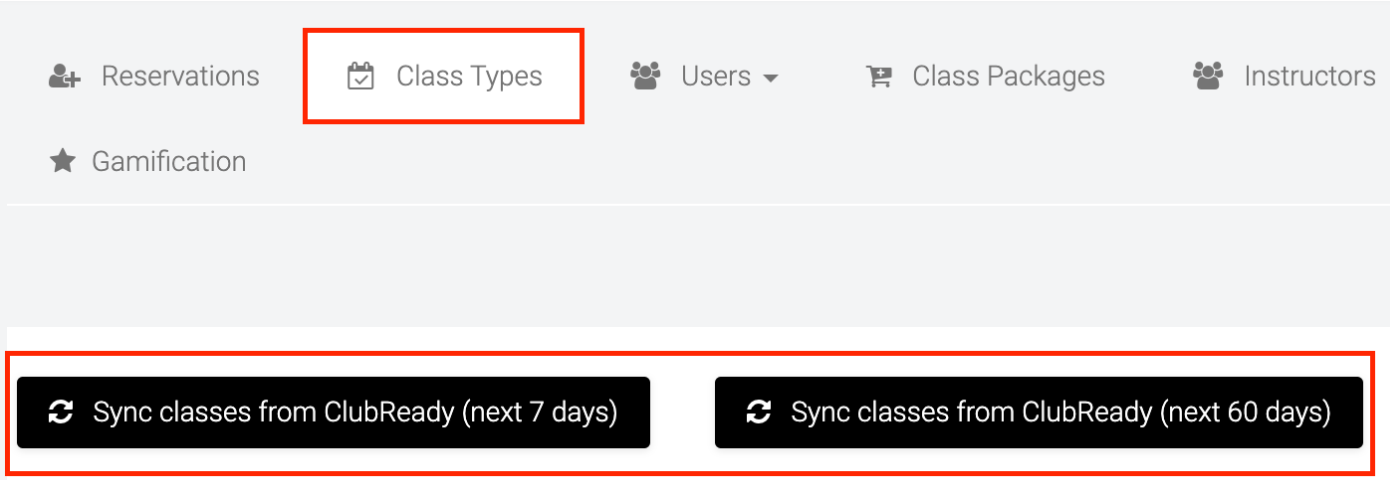Click the Users group icon
Screen dimensions: 1390x480
[x=646, y=77]
